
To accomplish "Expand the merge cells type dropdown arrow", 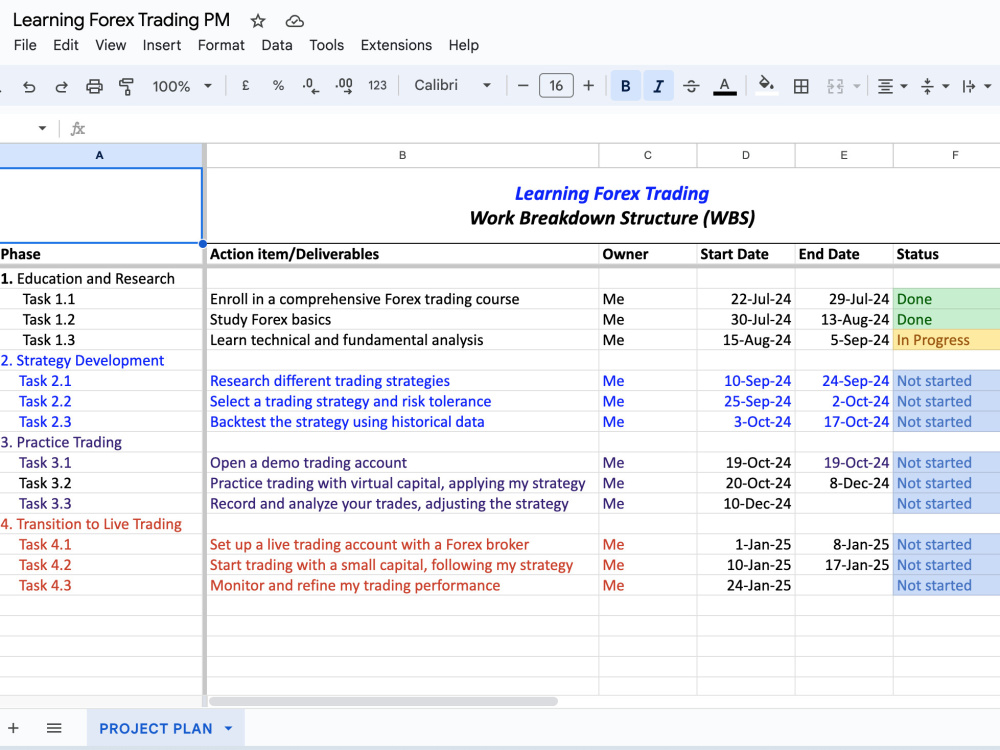I will [x=857, y=86].
